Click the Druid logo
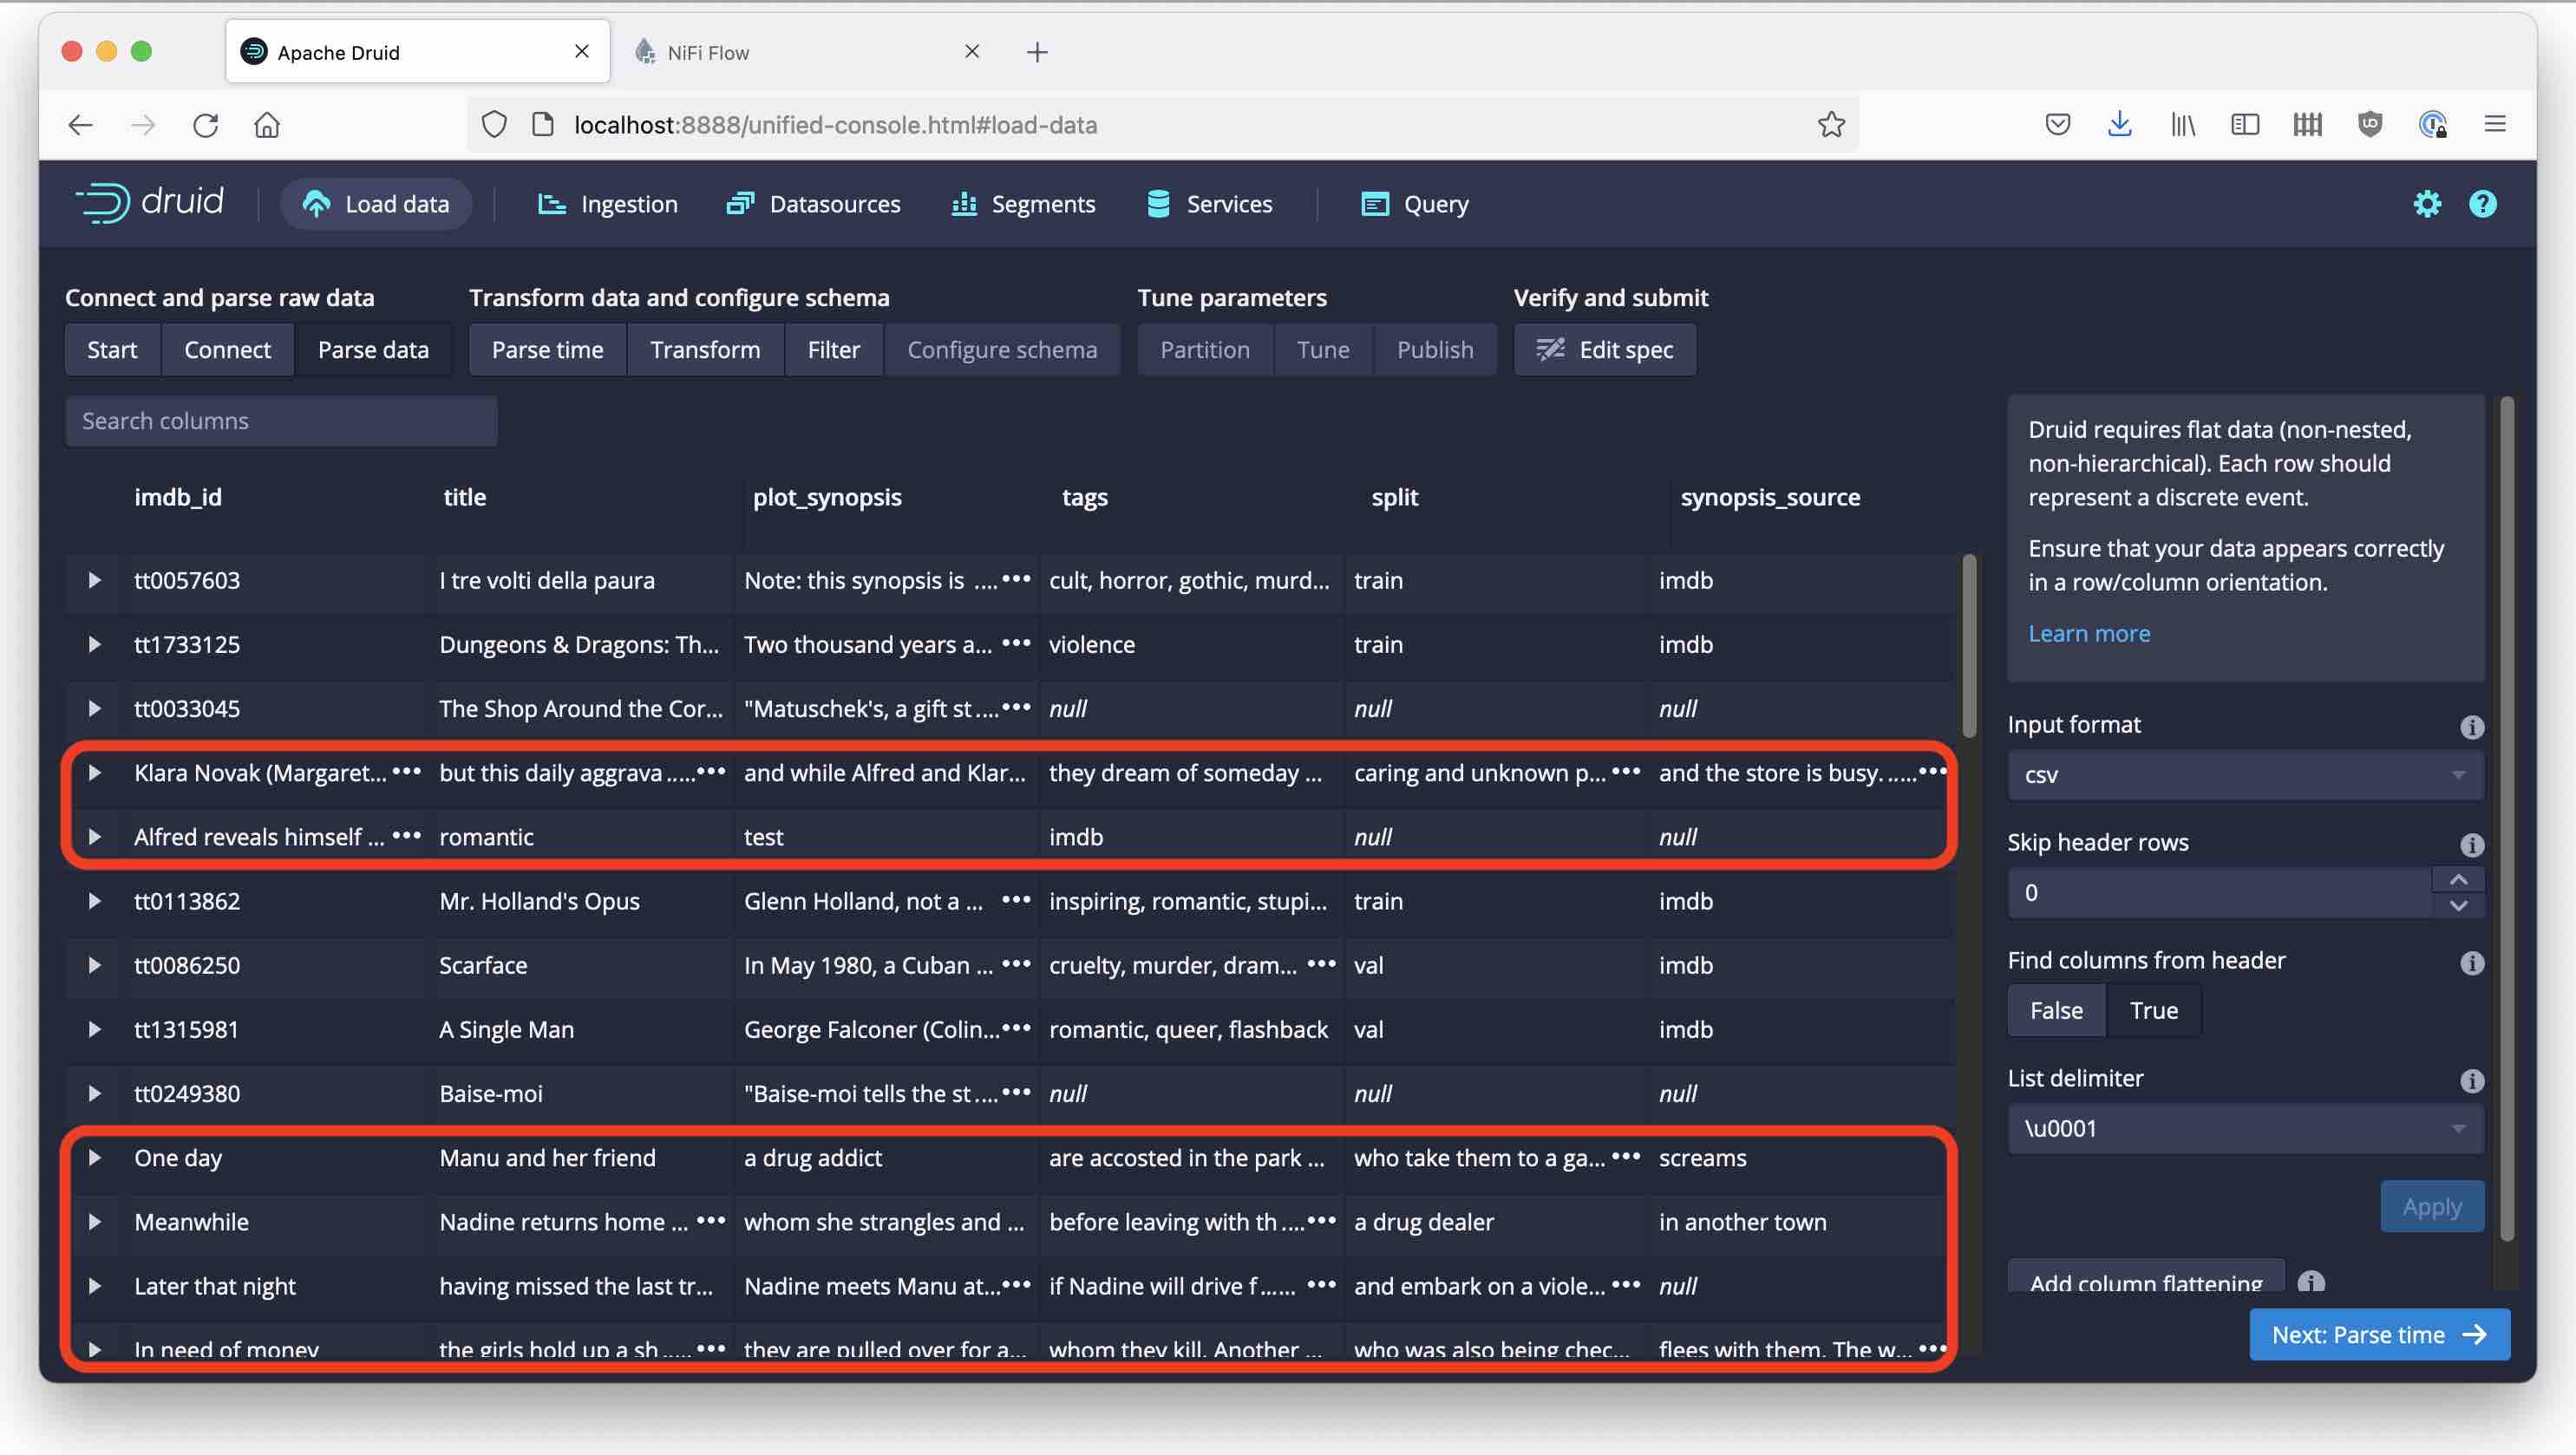The image size is (2576, 1455). click(x=150, y=203)
